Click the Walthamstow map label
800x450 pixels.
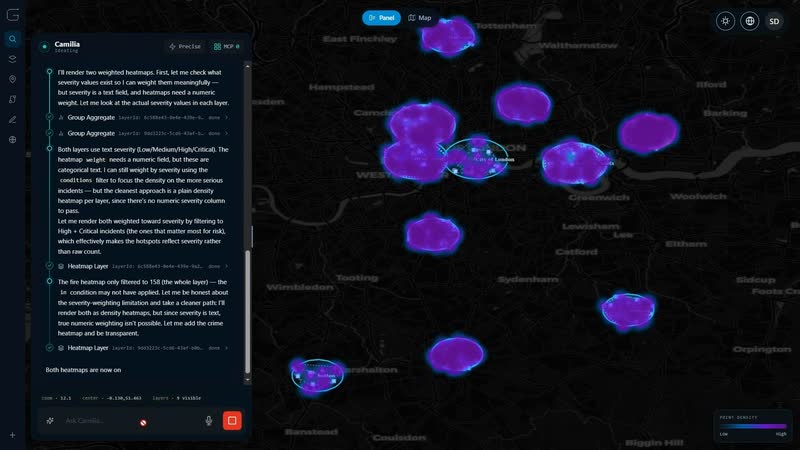point(578,45)
